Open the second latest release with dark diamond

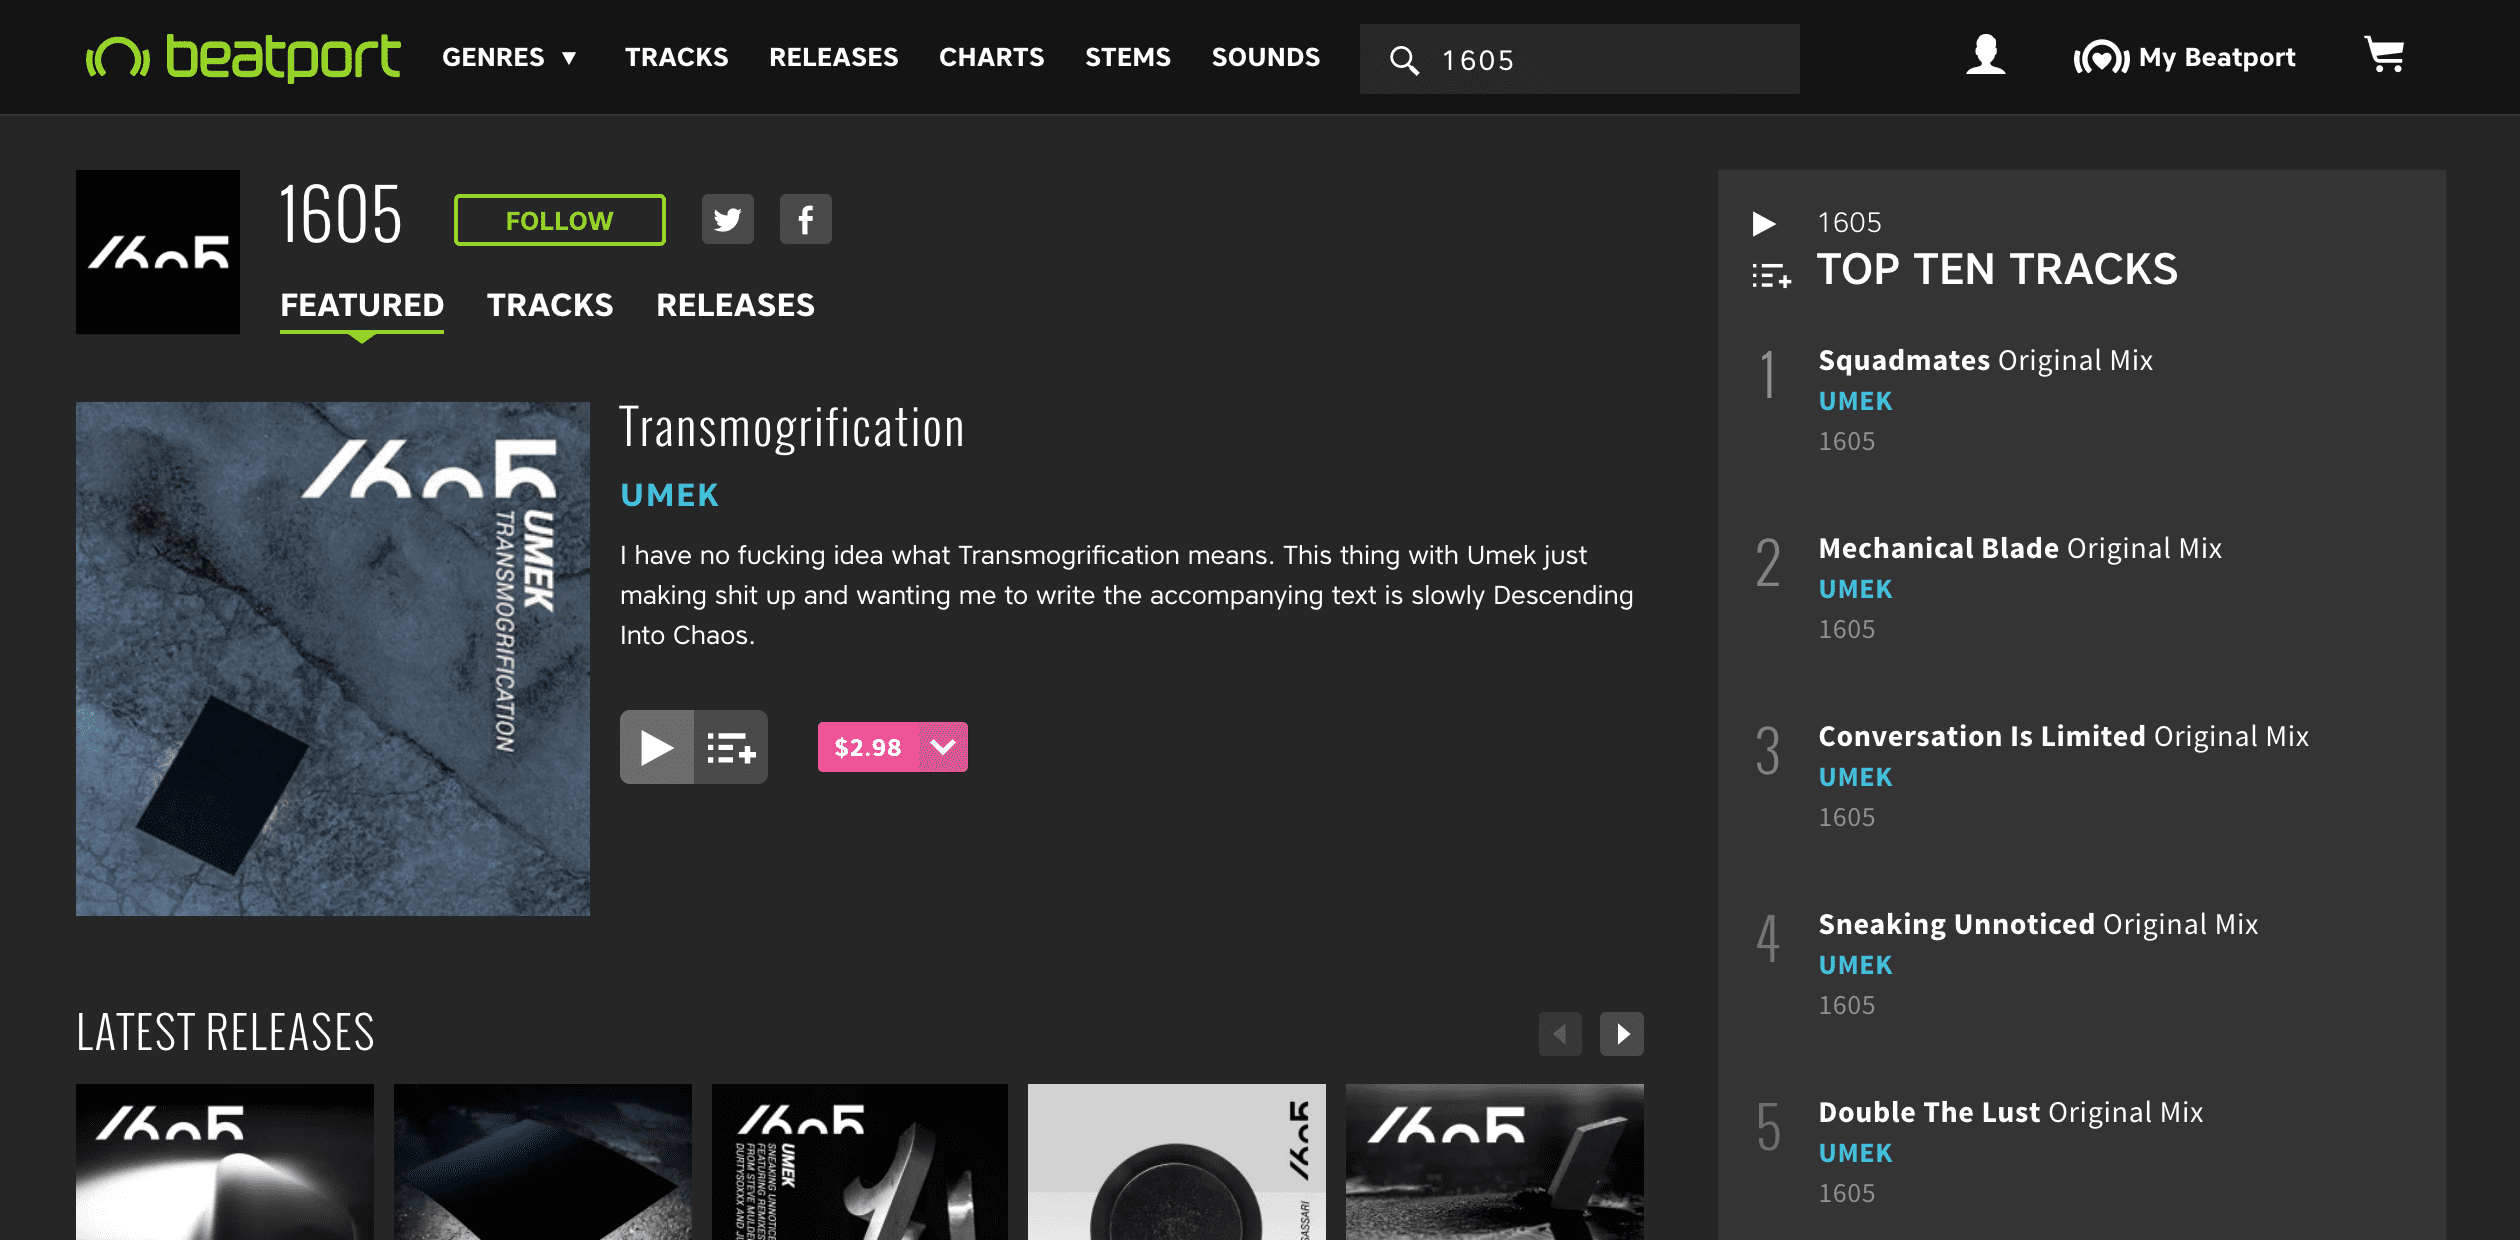[x=542, y=1162]
